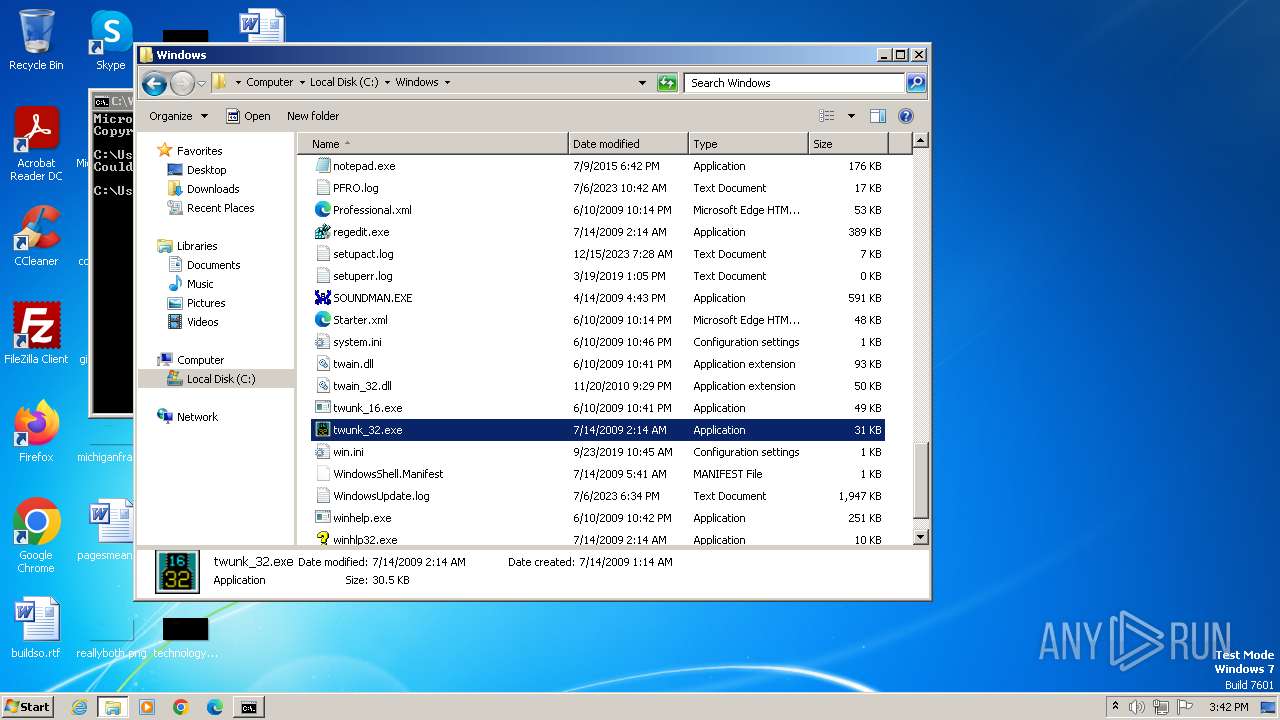The width and height of the screenshot is (1280, 720).
Task: Open the view options dropdown arrow
Action: click(x=851, y=116)
